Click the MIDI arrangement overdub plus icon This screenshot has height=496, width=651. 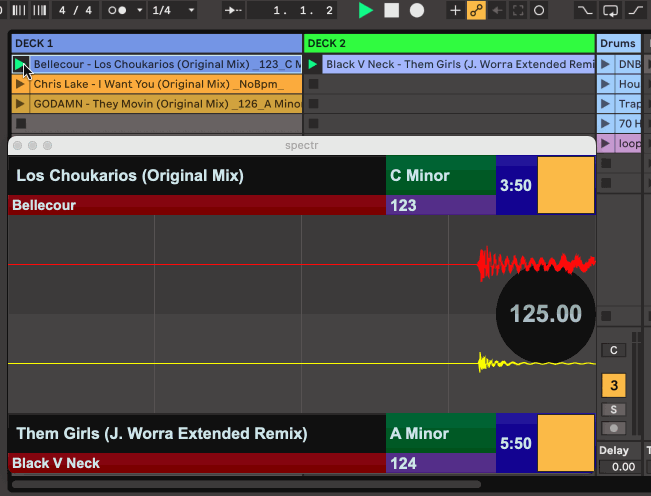tap(456, 10)
